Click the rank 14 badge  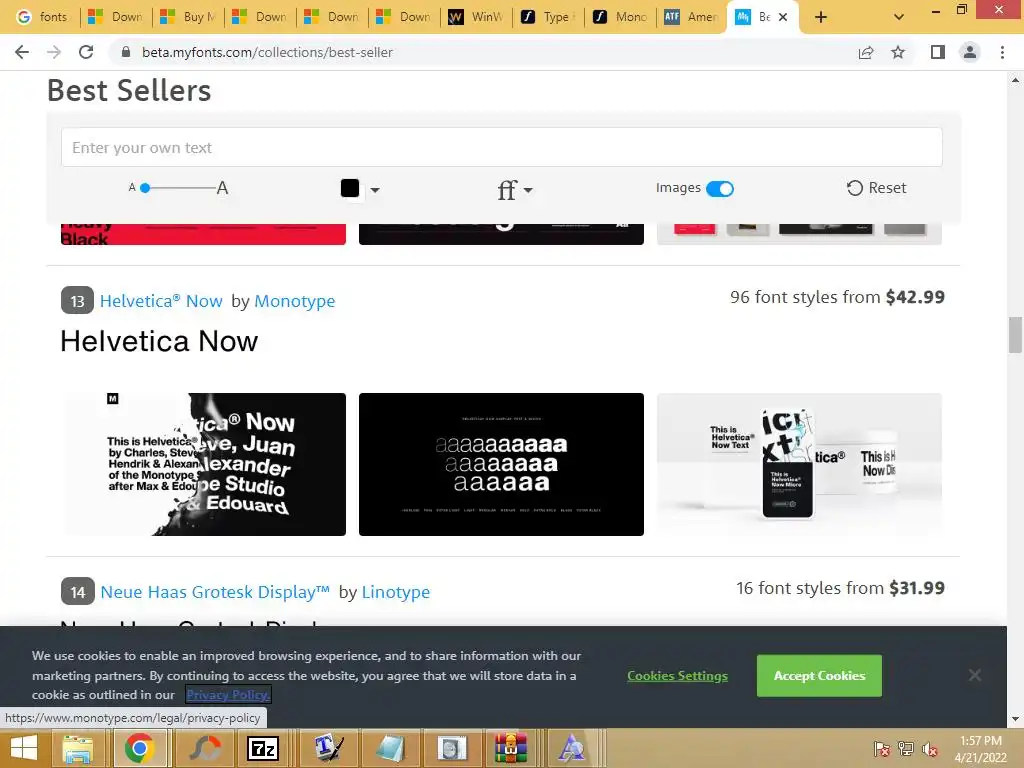point(78,592)
